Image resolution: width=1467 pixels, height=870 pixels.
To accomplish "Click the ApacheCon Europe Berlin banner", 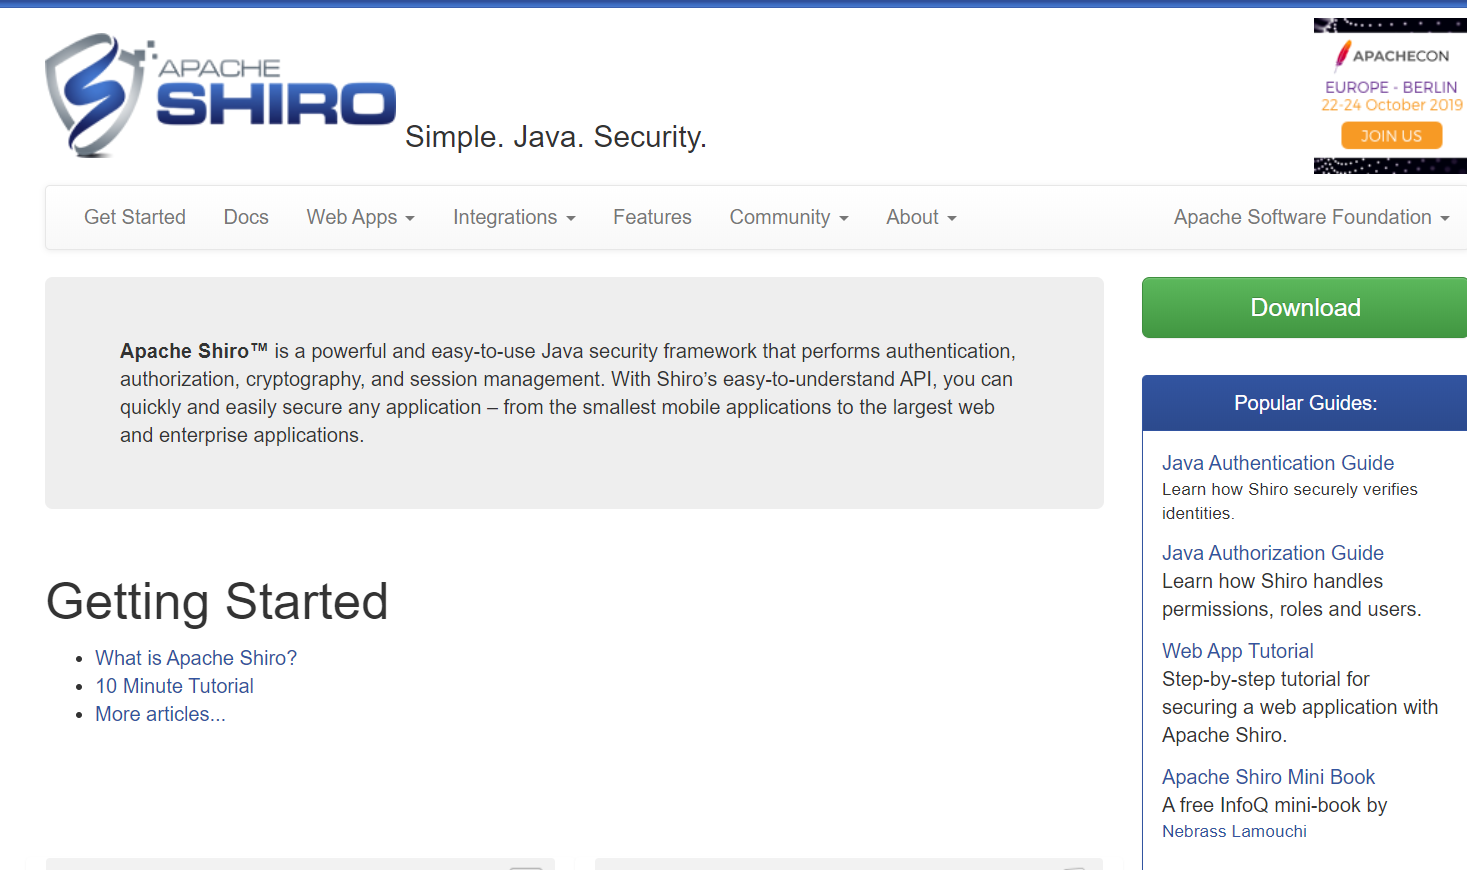I will [1390, 96].
